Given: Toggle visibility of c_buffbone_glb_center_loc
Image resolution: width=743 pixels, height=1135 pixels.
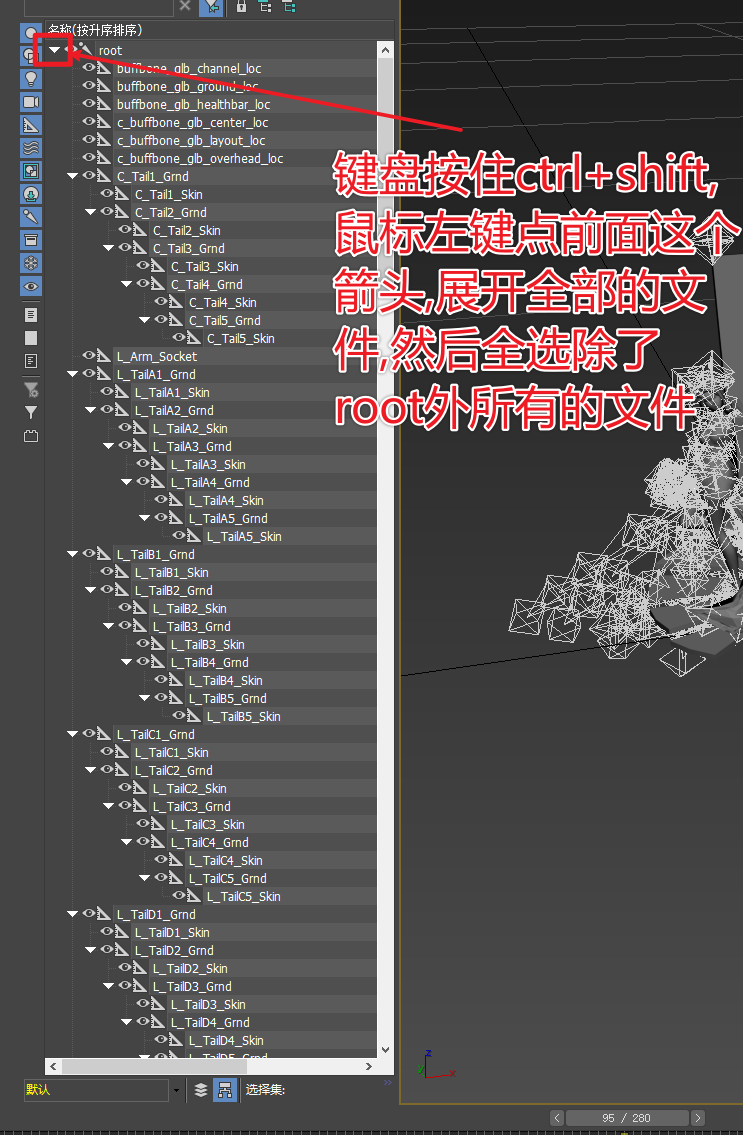Looking at the screenshot, I should pyautogui.click(x=88, y=122).
